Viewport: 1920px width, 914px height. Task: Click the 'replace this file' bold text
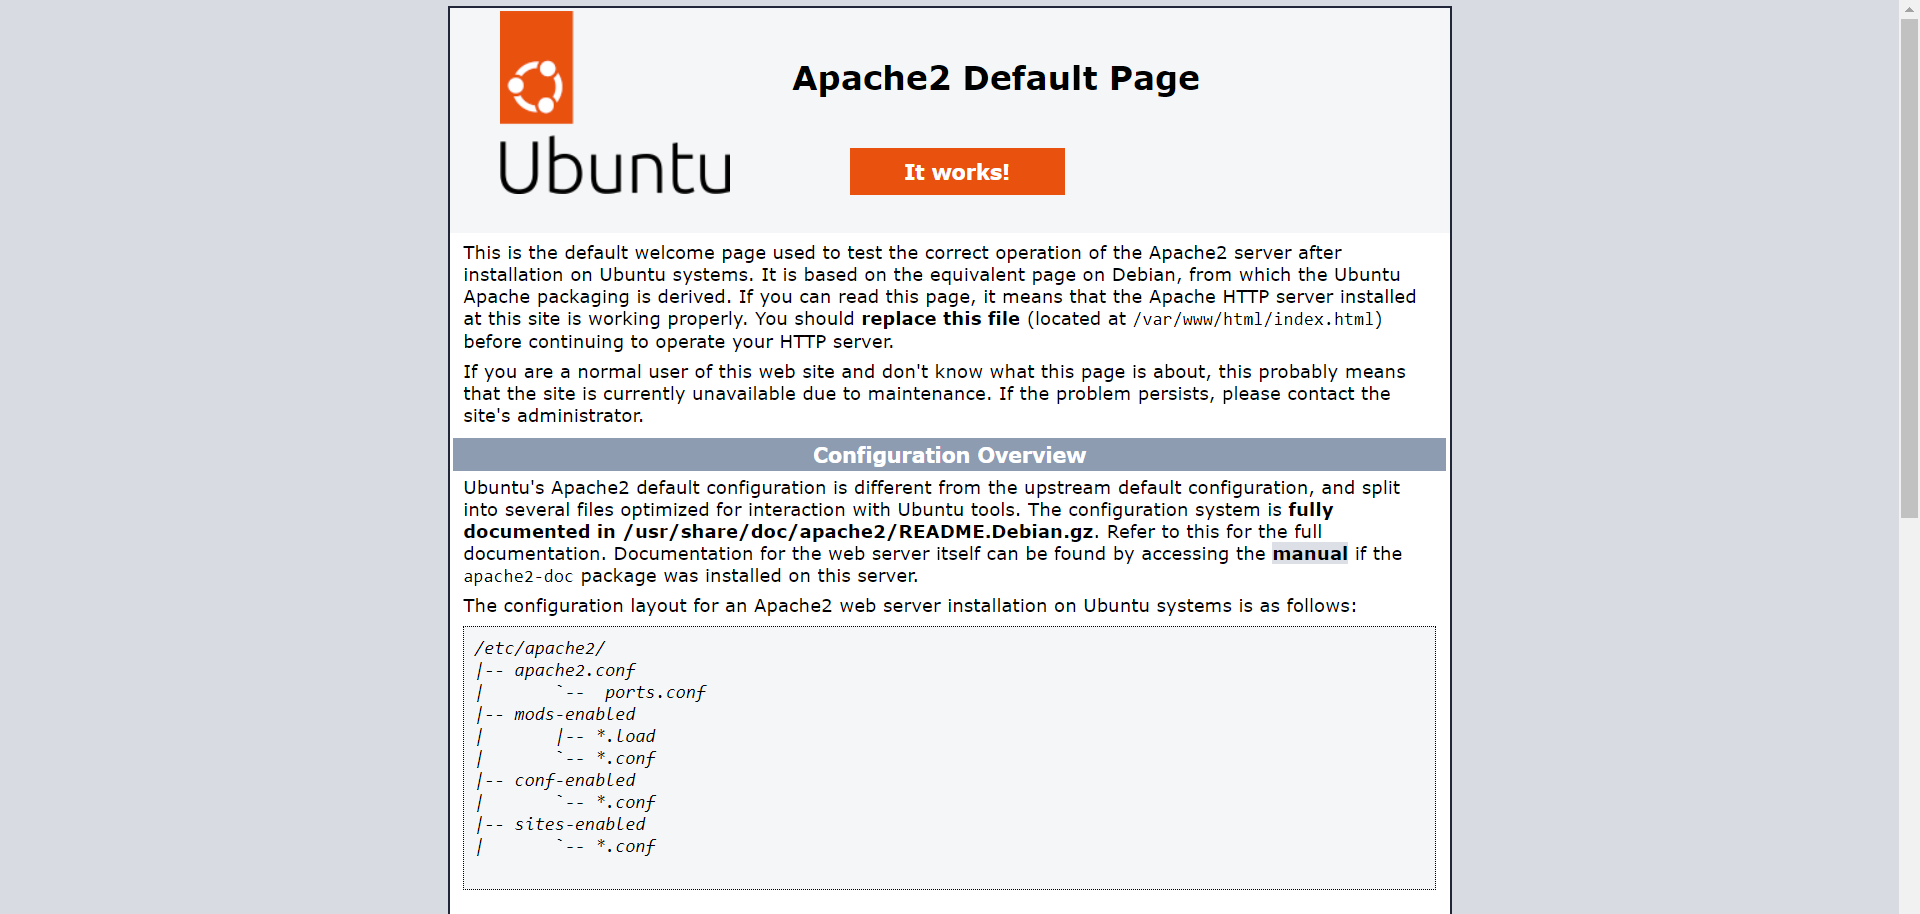[939, 319]
